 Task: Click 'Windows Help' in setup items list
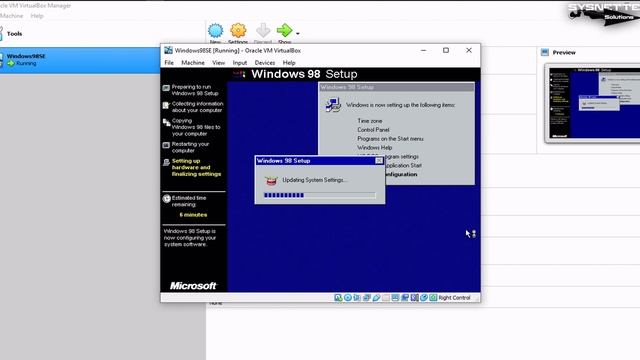374,148
